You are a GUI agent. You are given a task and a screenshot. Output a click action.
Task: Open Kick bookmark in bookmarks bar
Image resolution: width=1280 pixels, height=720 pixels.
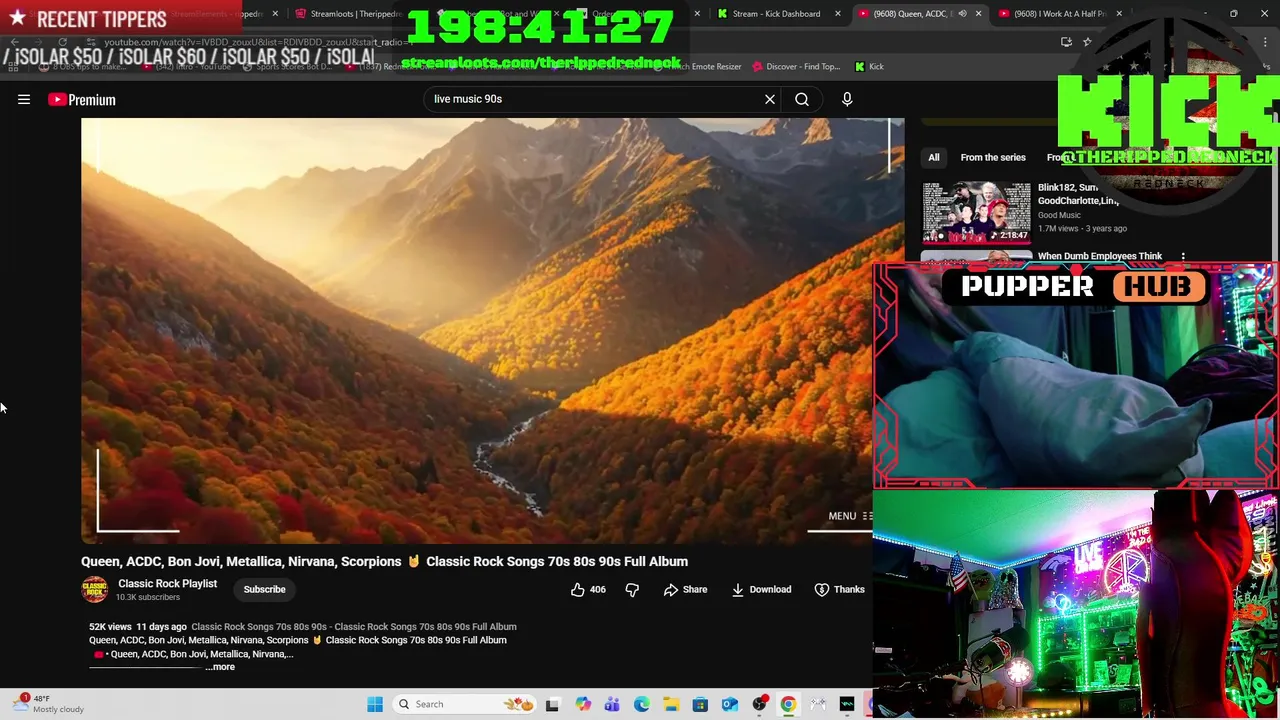coord(869,66)
